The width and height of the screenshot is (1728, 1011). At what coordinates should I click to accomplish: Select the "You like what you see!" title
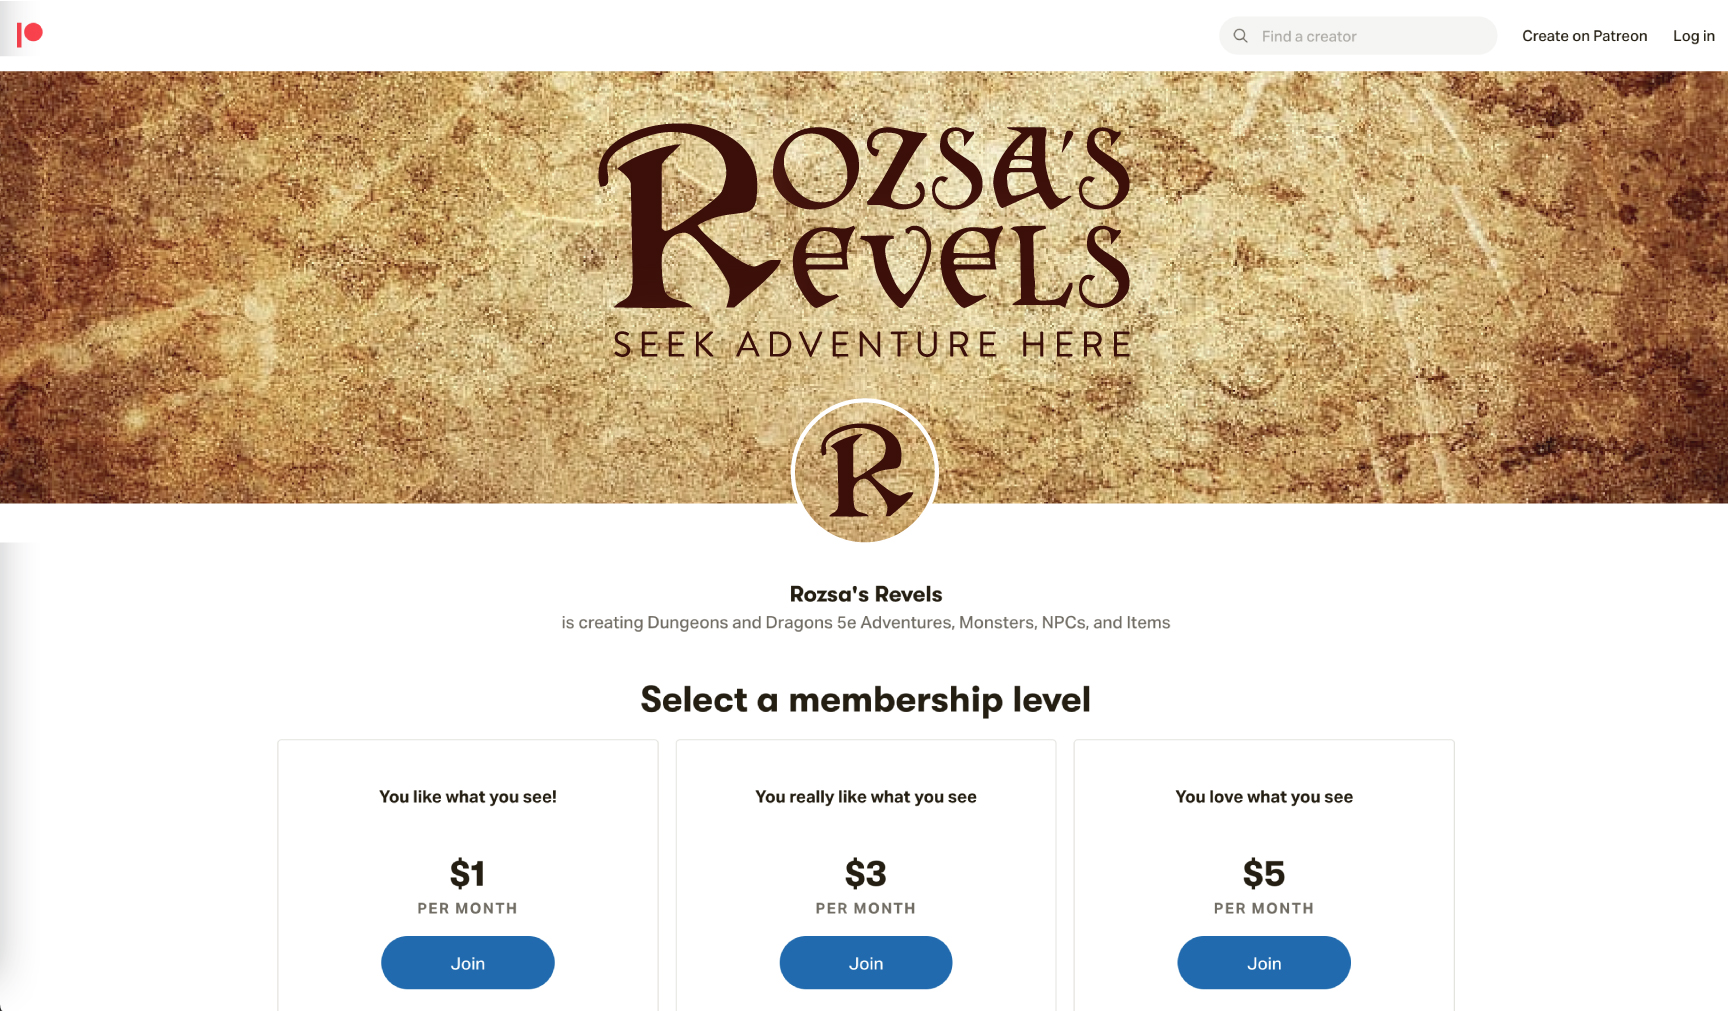[467, 797]
